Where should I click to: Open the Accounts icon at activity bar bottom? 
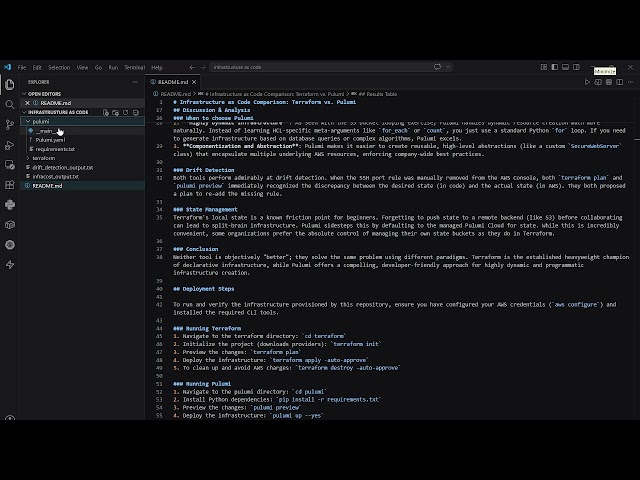pyautogui.click(x=10, y=418)
